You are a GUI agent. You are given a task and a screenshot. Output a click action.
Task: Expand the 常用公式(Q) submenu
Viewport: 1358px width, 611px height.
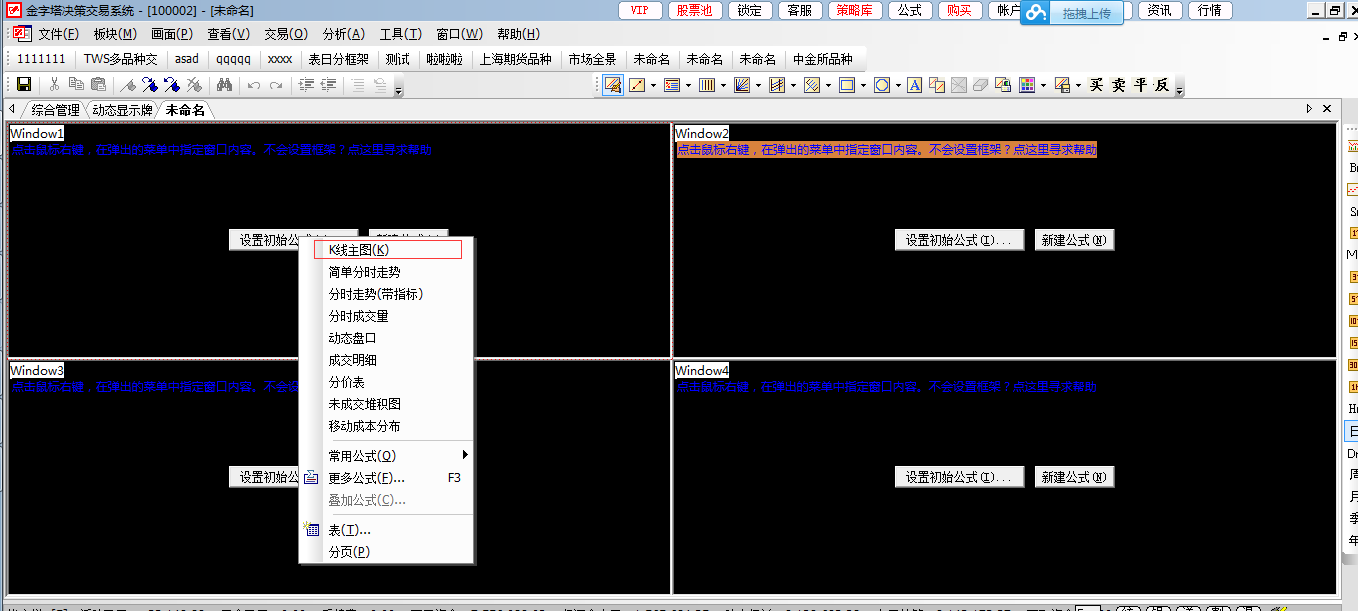point(387,456)
